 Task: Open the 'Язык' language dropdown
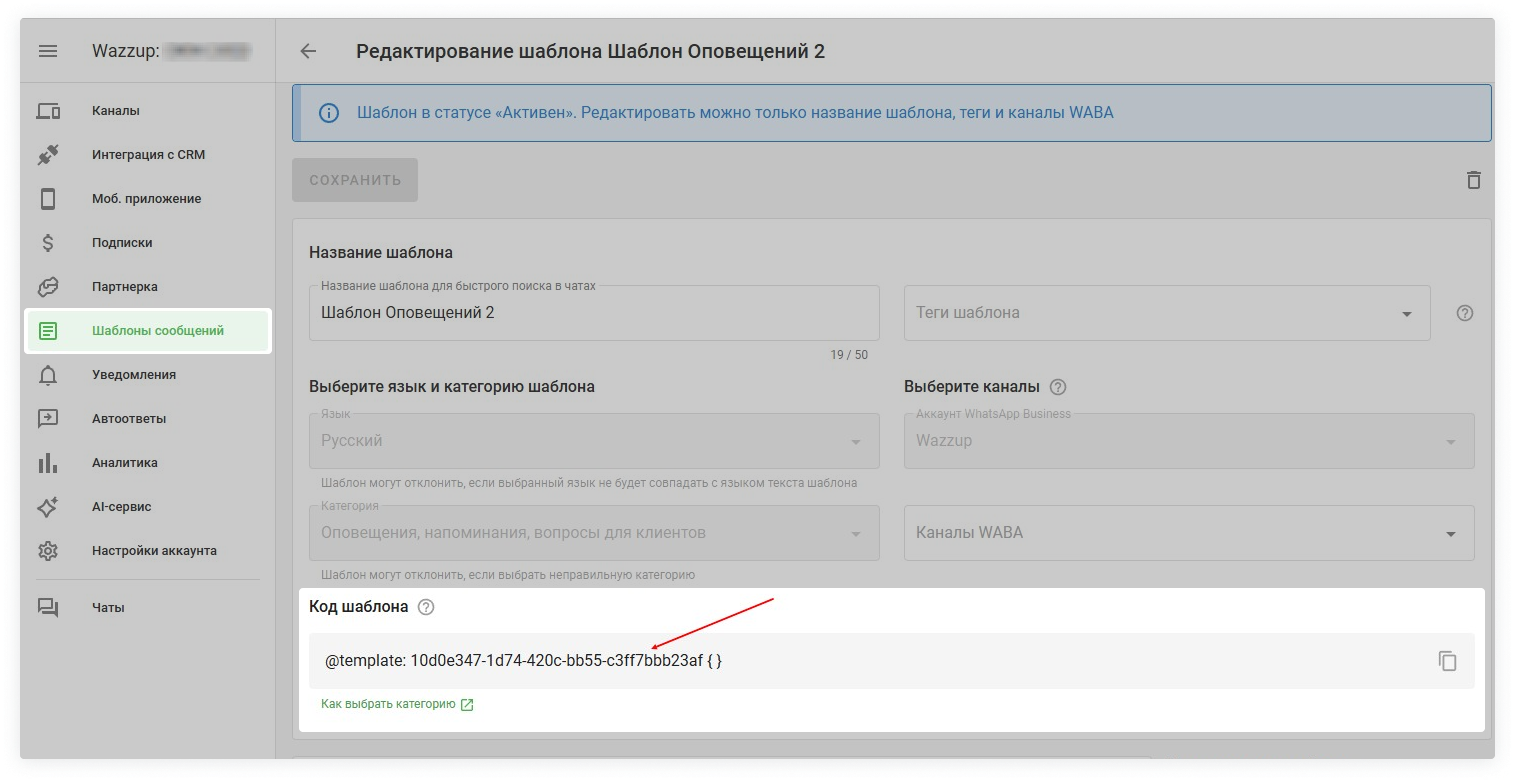coord(594,441)
